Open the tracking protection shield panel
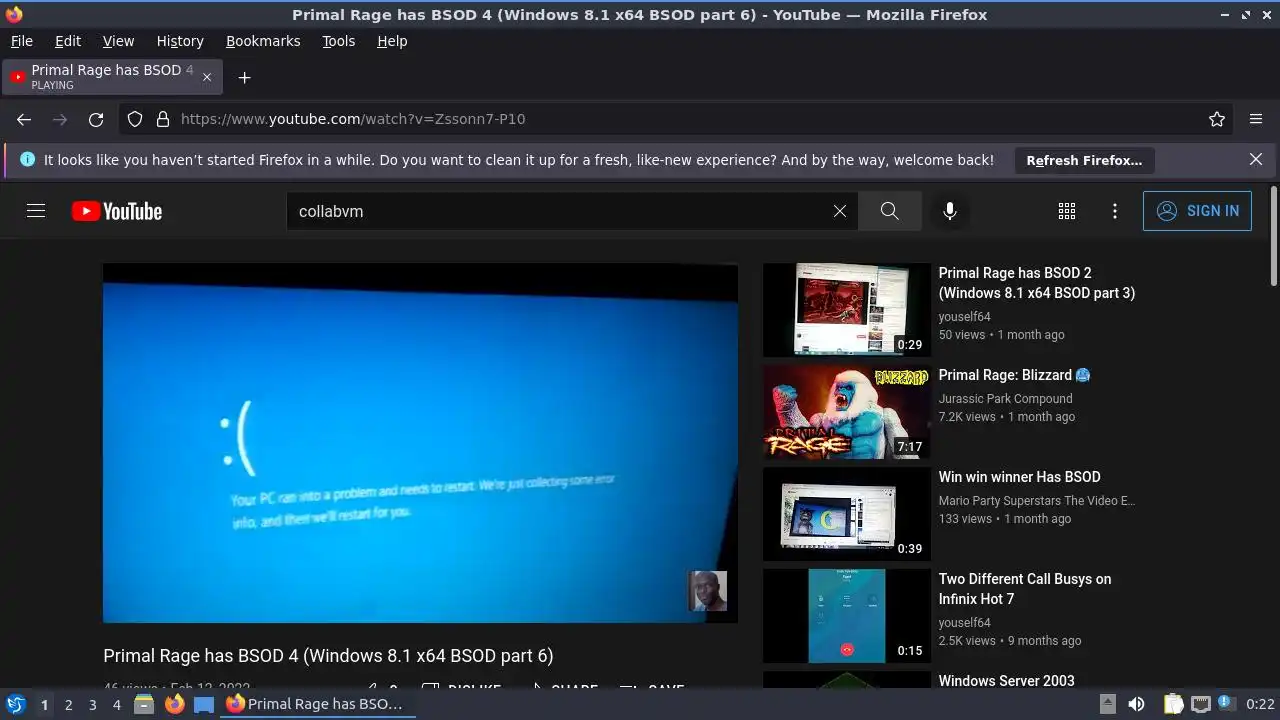1280x720 pixels. [x=135, y=119]
